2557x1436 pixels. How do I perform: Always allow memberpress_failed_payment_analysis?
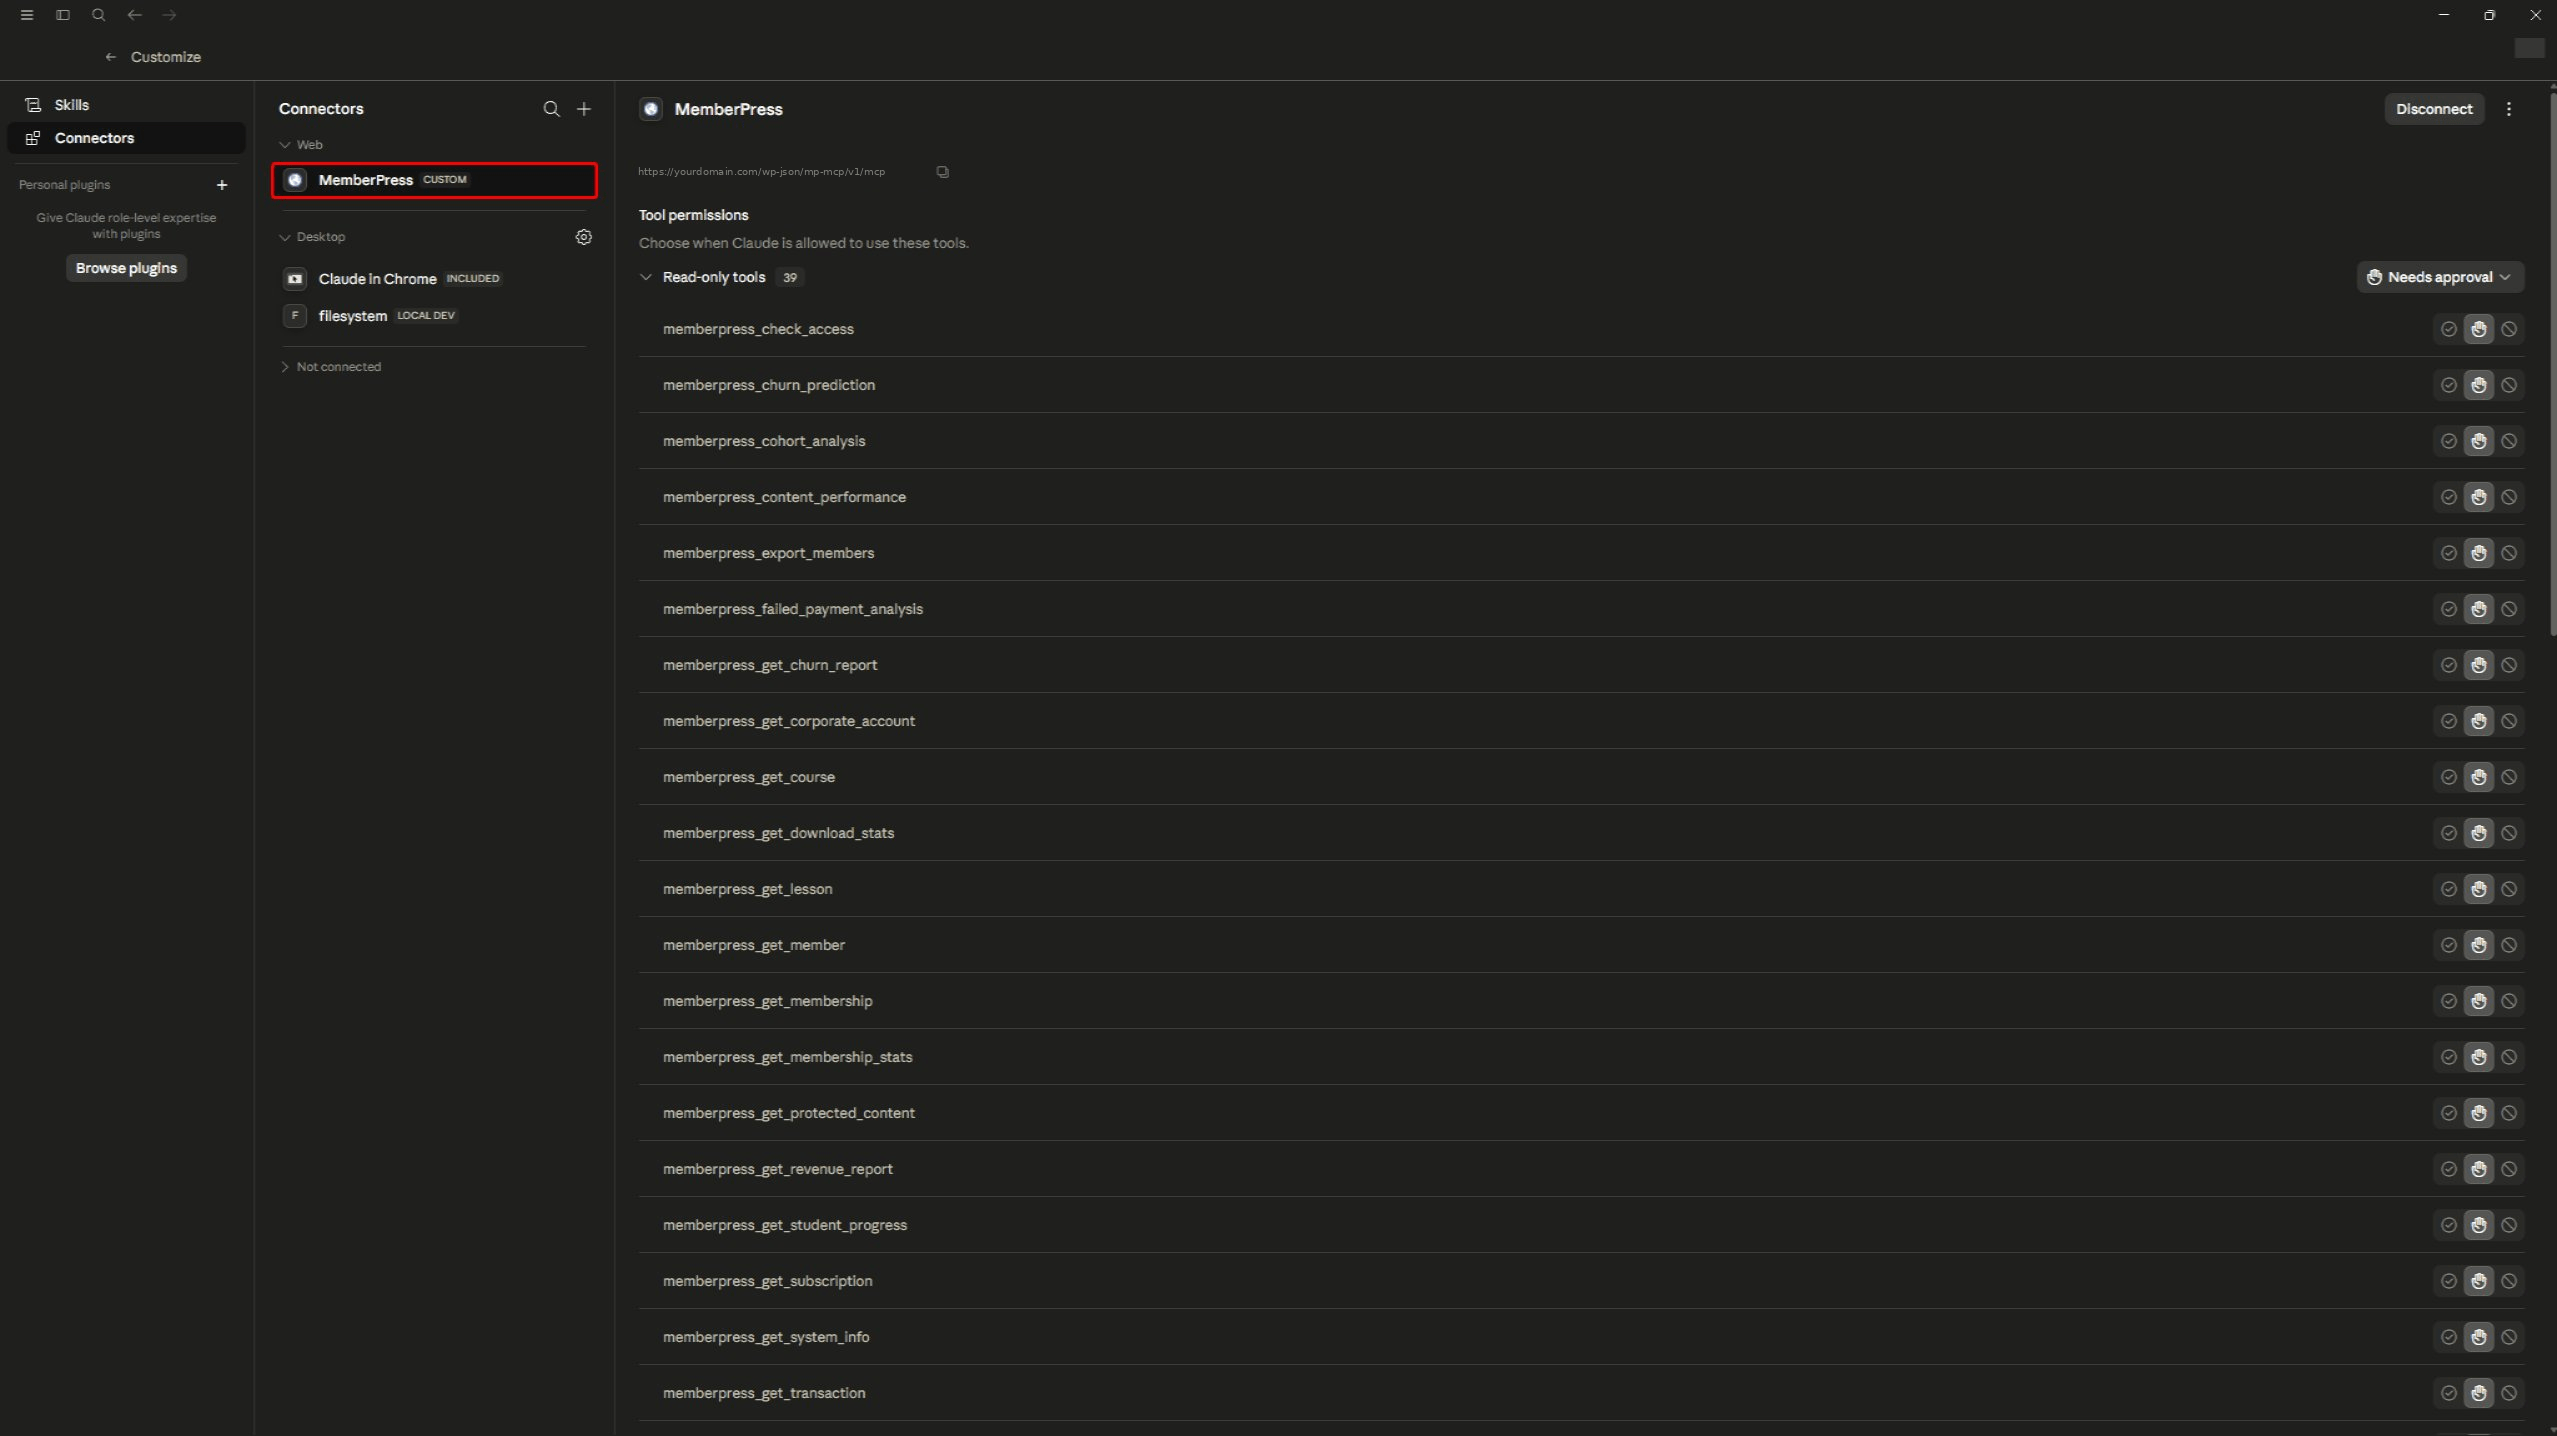[2448, 609]
